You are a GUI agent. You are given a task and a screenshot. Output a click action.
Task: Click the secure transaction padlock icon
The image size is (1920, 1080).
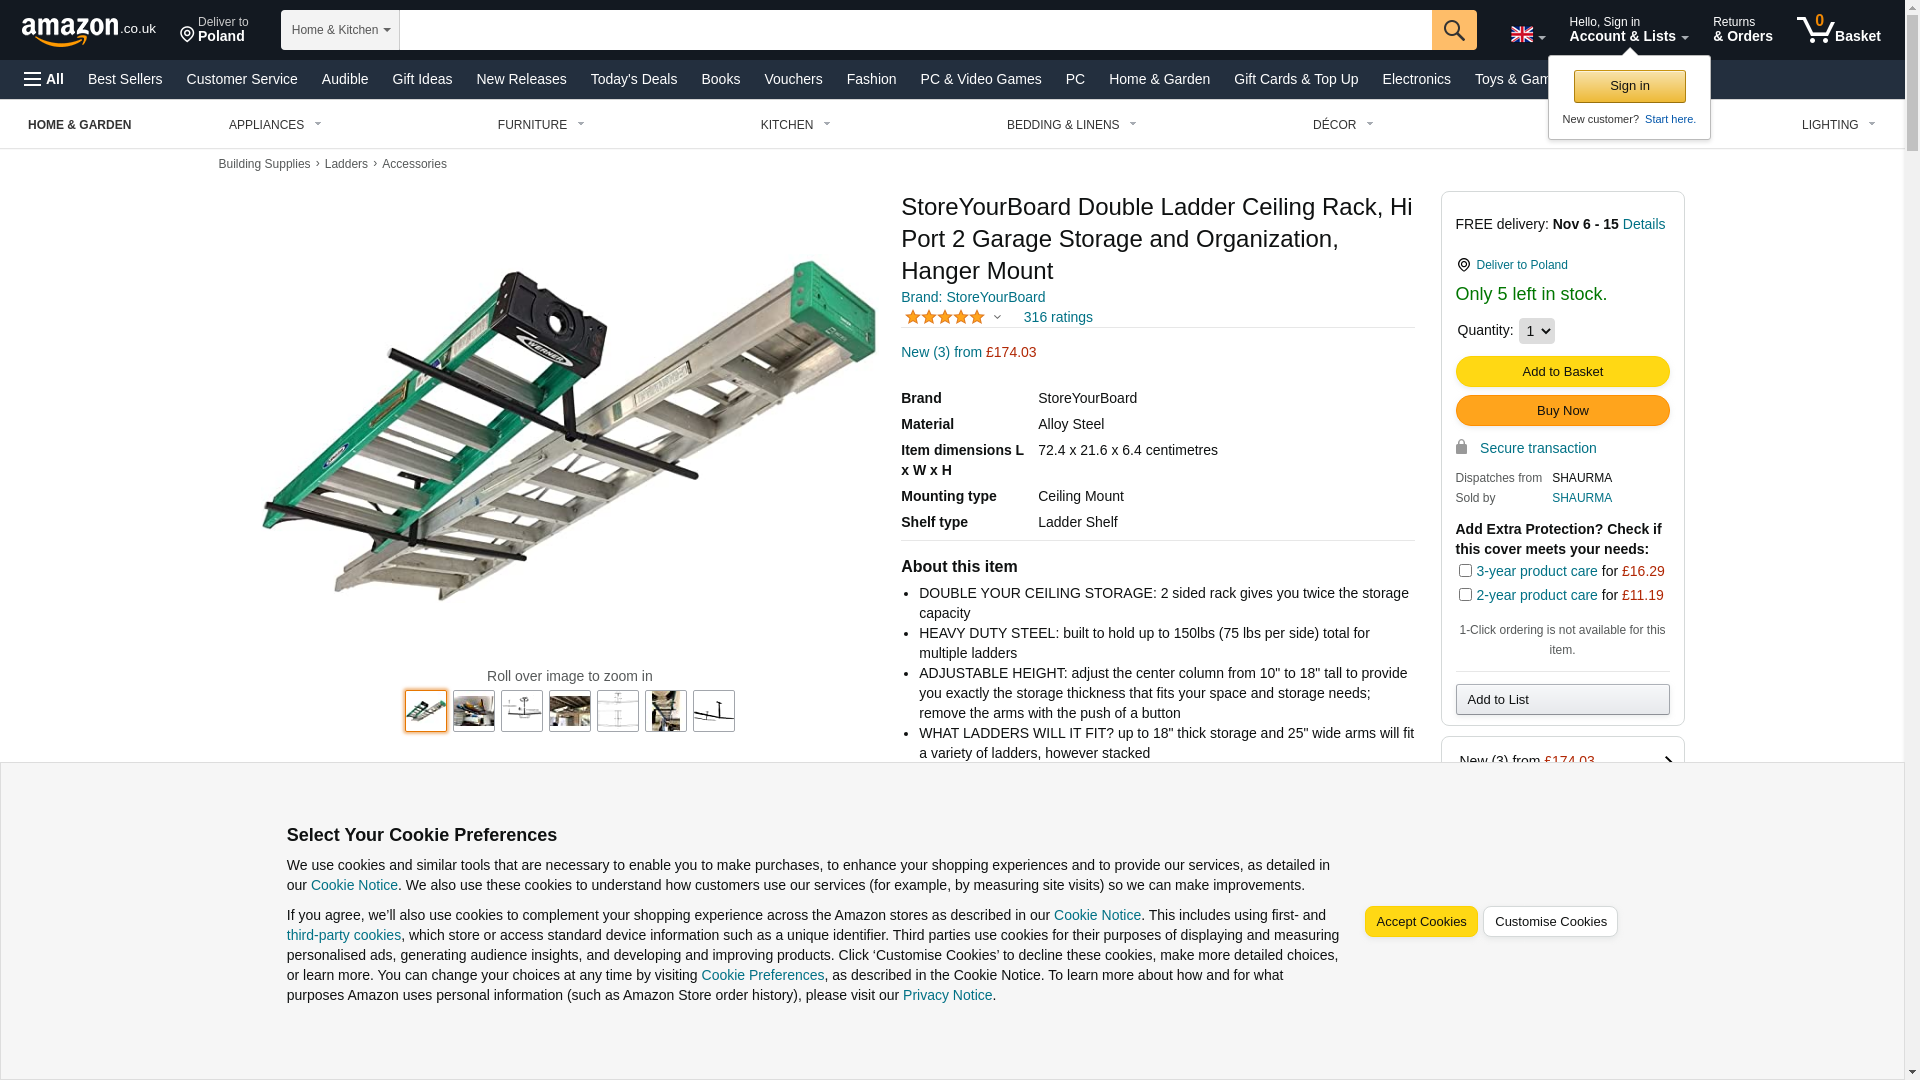1461,448
